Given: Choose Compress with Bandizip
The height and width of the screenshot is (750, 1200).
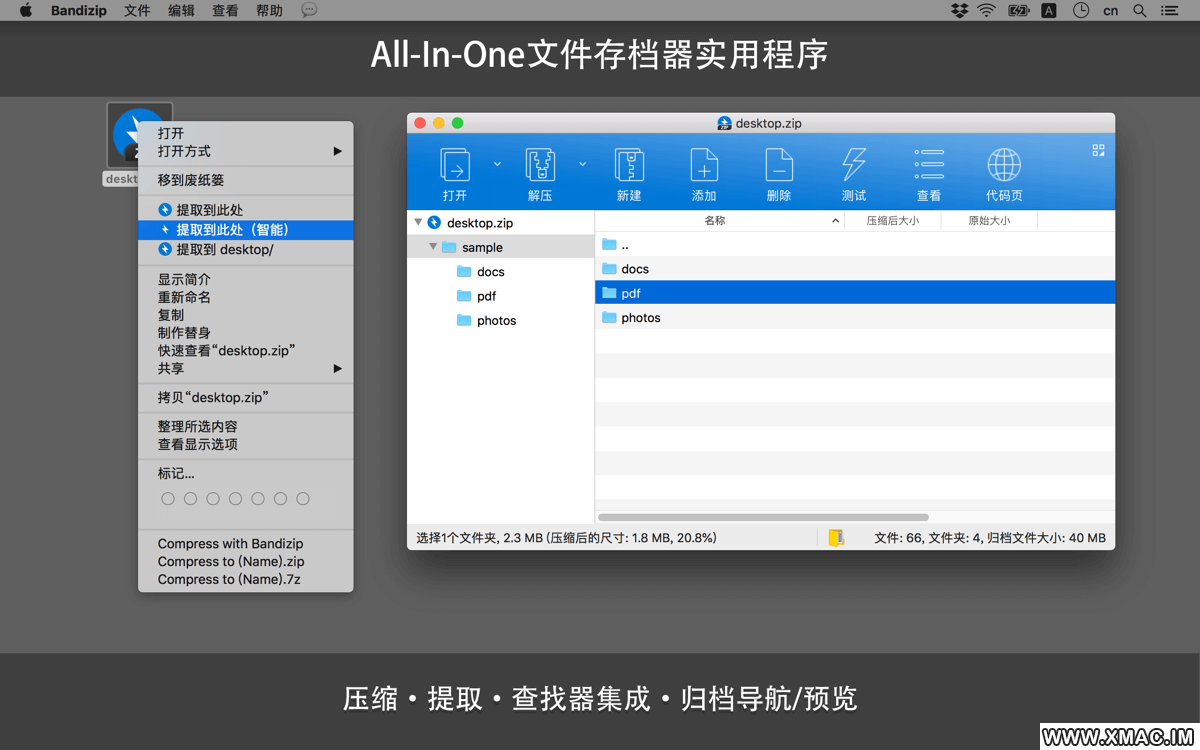Looking at the screenshot, I should (x=246, y=543).
